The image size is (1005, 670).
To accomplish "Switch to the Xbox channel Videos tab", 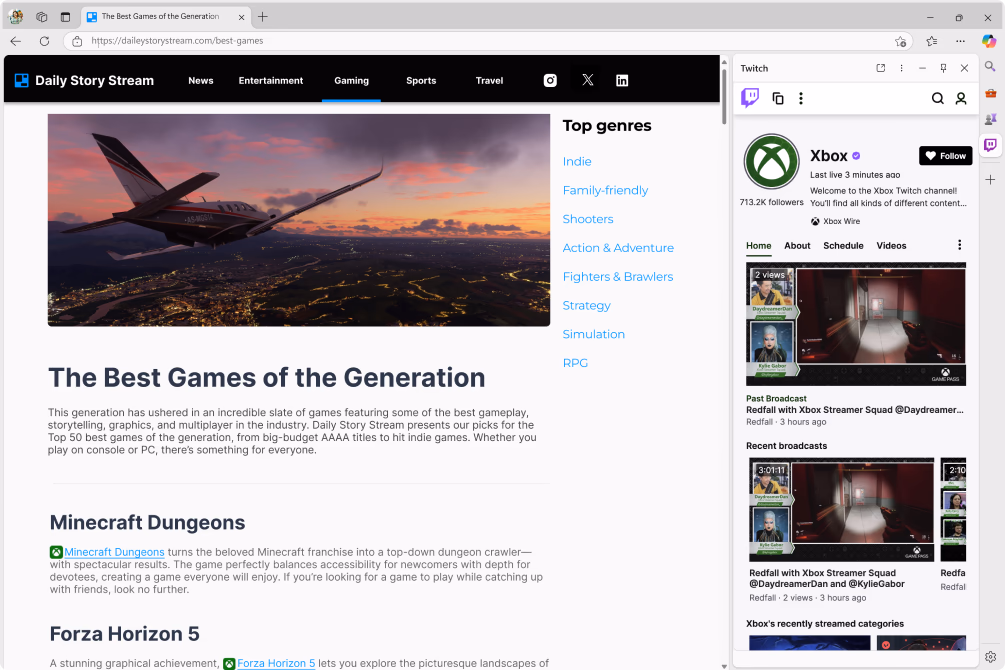I will point(892,246).
